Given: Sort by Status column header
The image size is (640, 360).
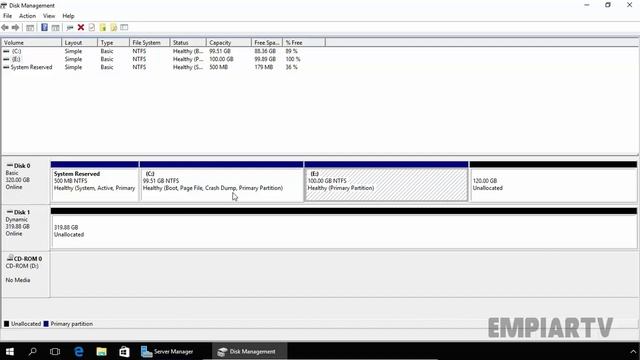Looking at the screenshot, I should [188, 42].
